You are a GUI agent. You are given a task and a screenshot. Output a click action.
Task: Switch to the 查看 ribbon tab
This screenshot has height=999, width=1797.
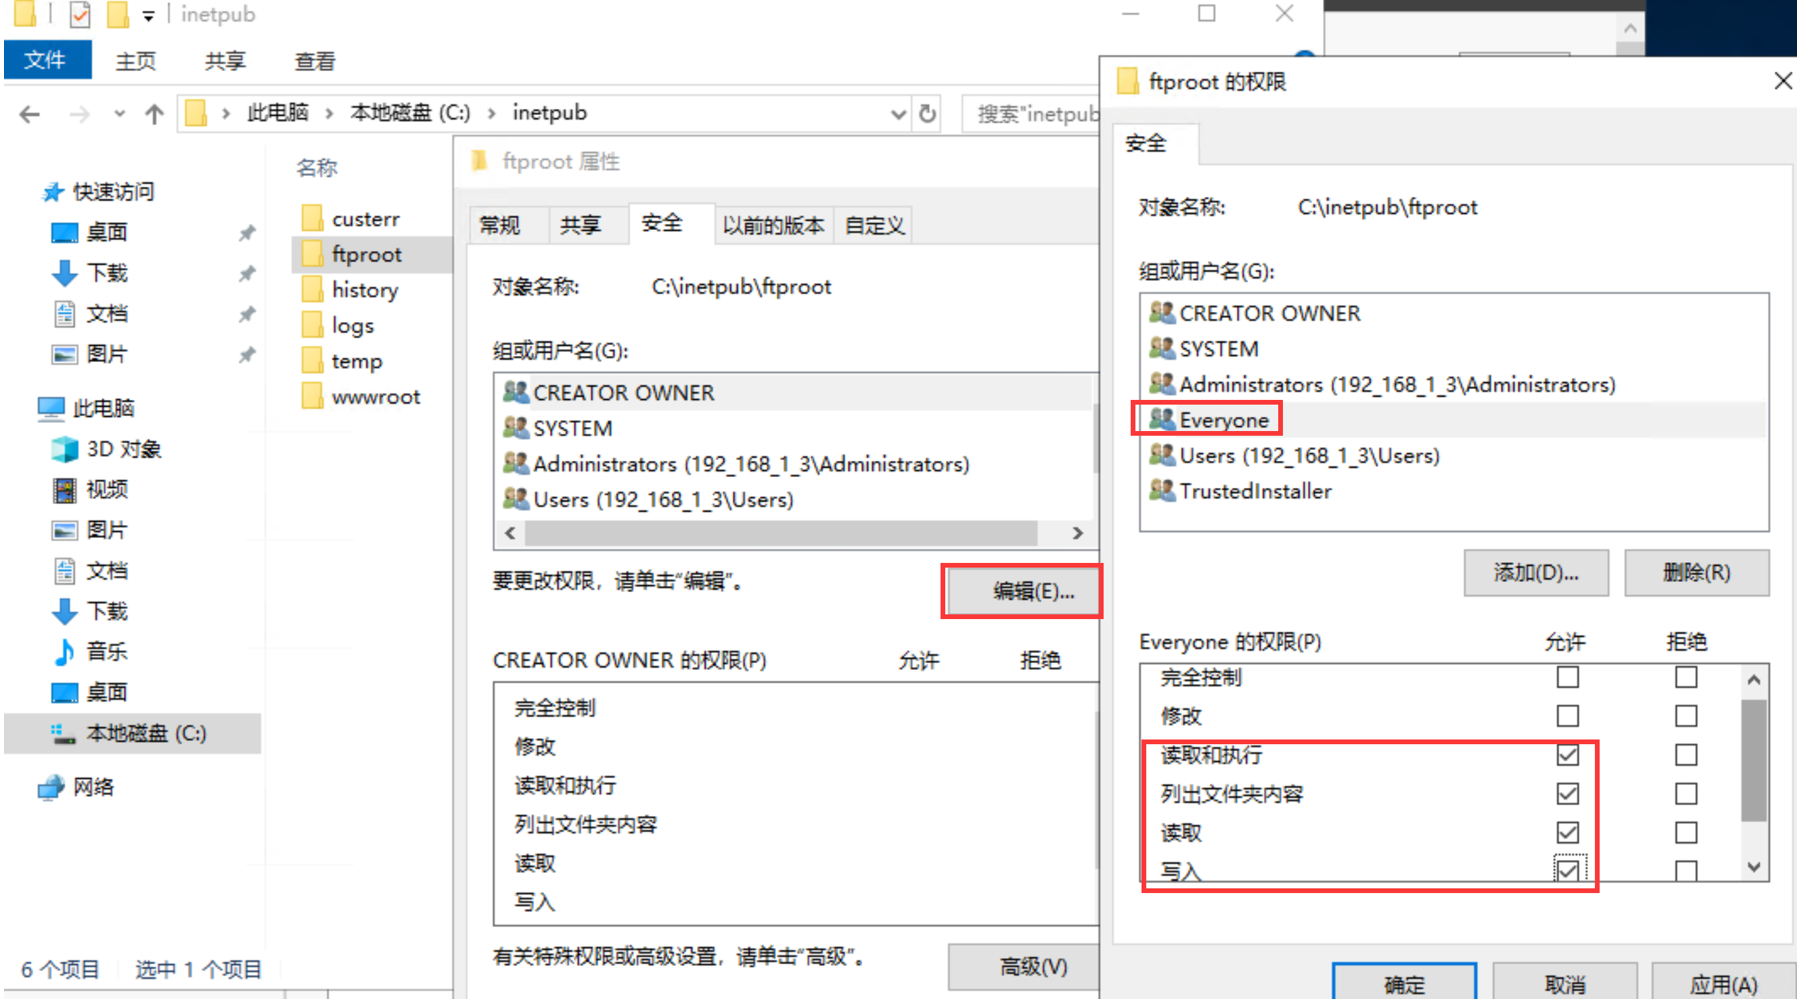tap(315, 61)
